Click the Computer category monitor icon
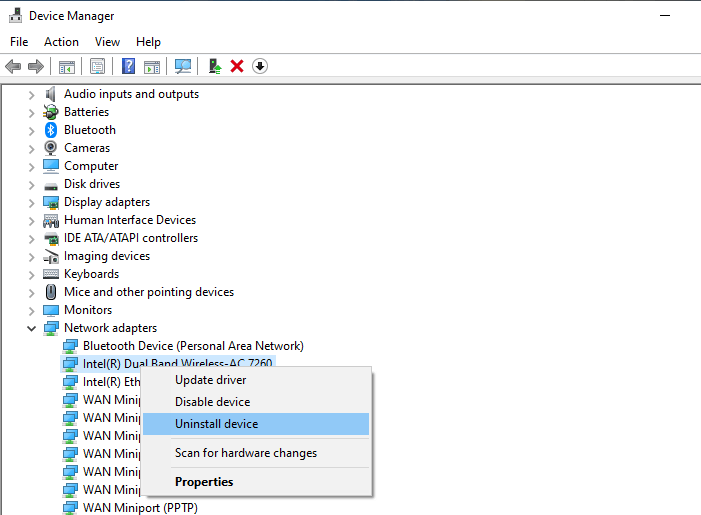The width and height of the screenshot is (701, 515). pyautogui.click(x=51, y=166)
